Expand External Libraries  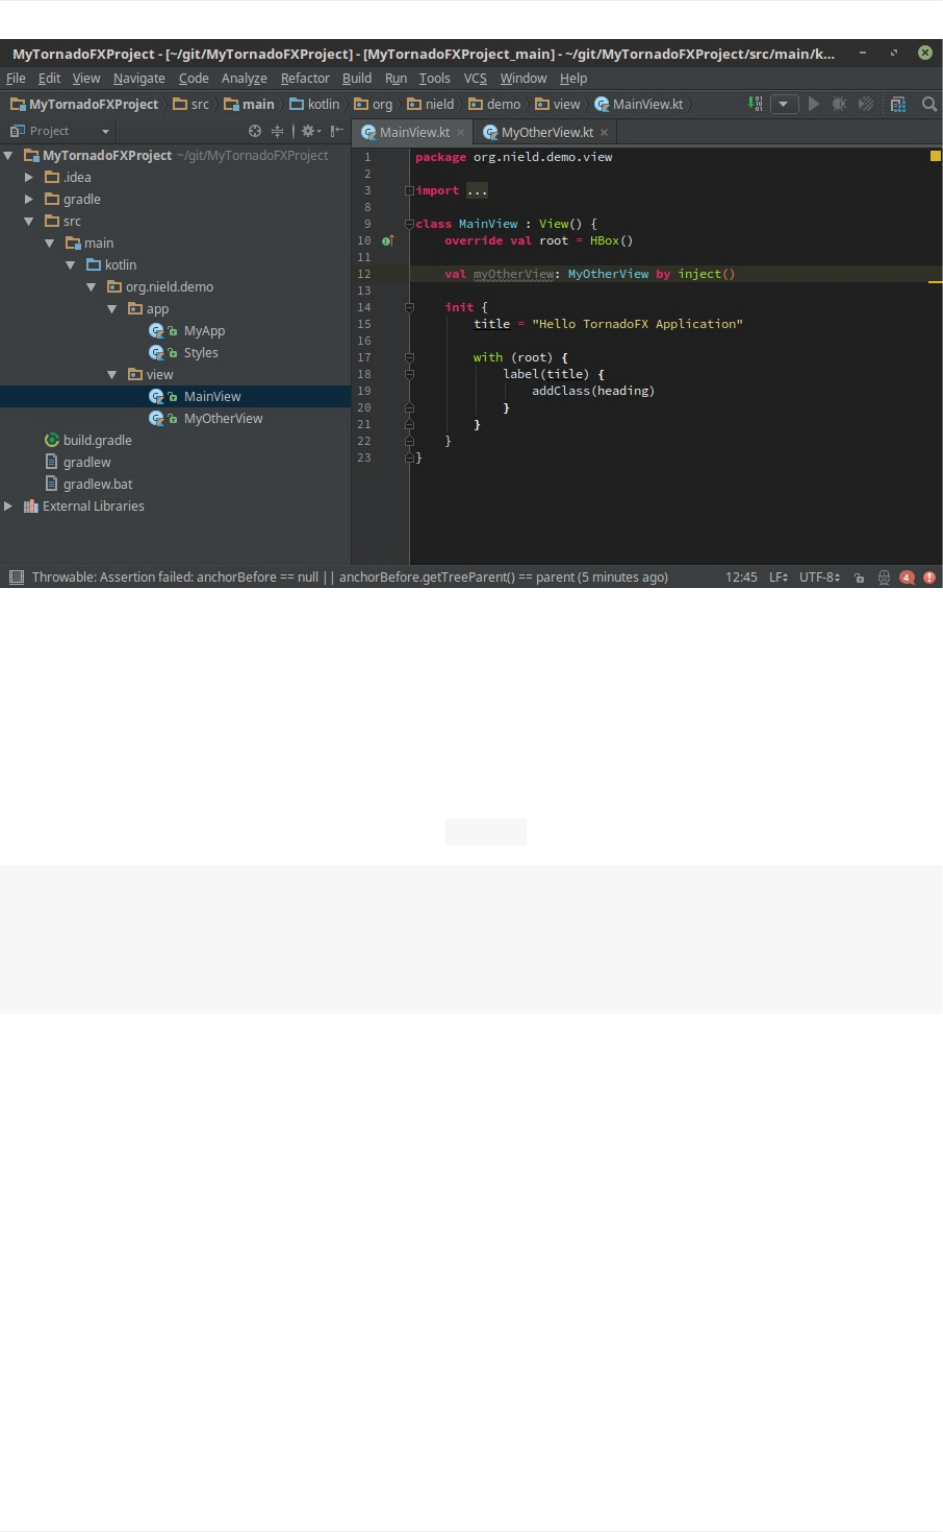[x=8, y=506]
